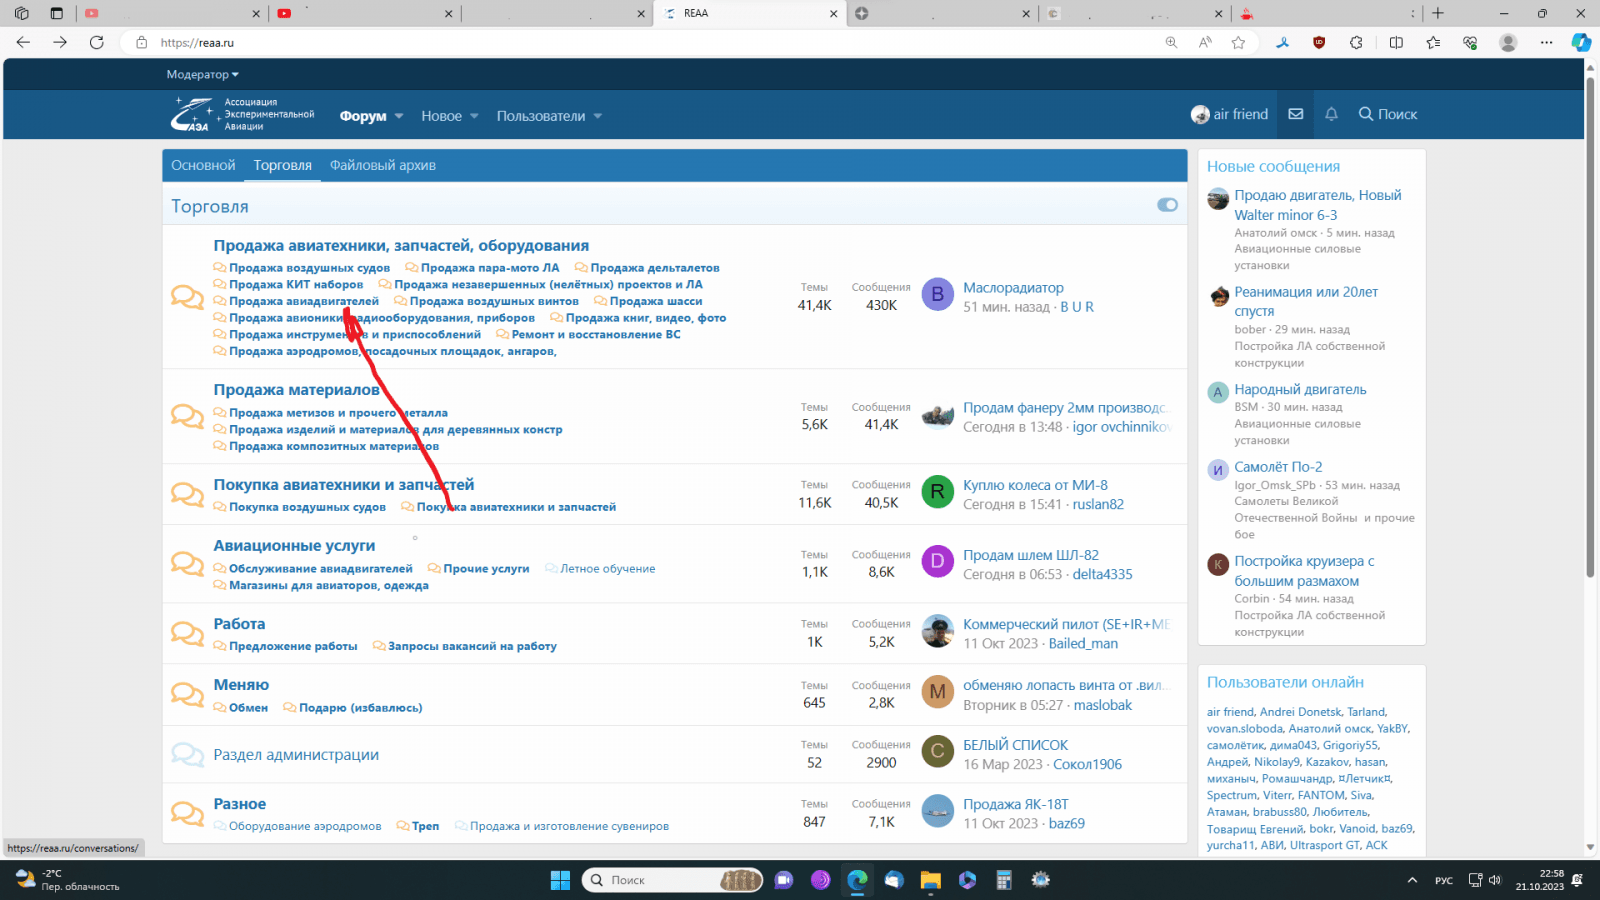This screenshot has height=900, width=1600.
Task: Open the browser zoom magnifier icon
Action: pyautogui.click(x=1171, y=42)
